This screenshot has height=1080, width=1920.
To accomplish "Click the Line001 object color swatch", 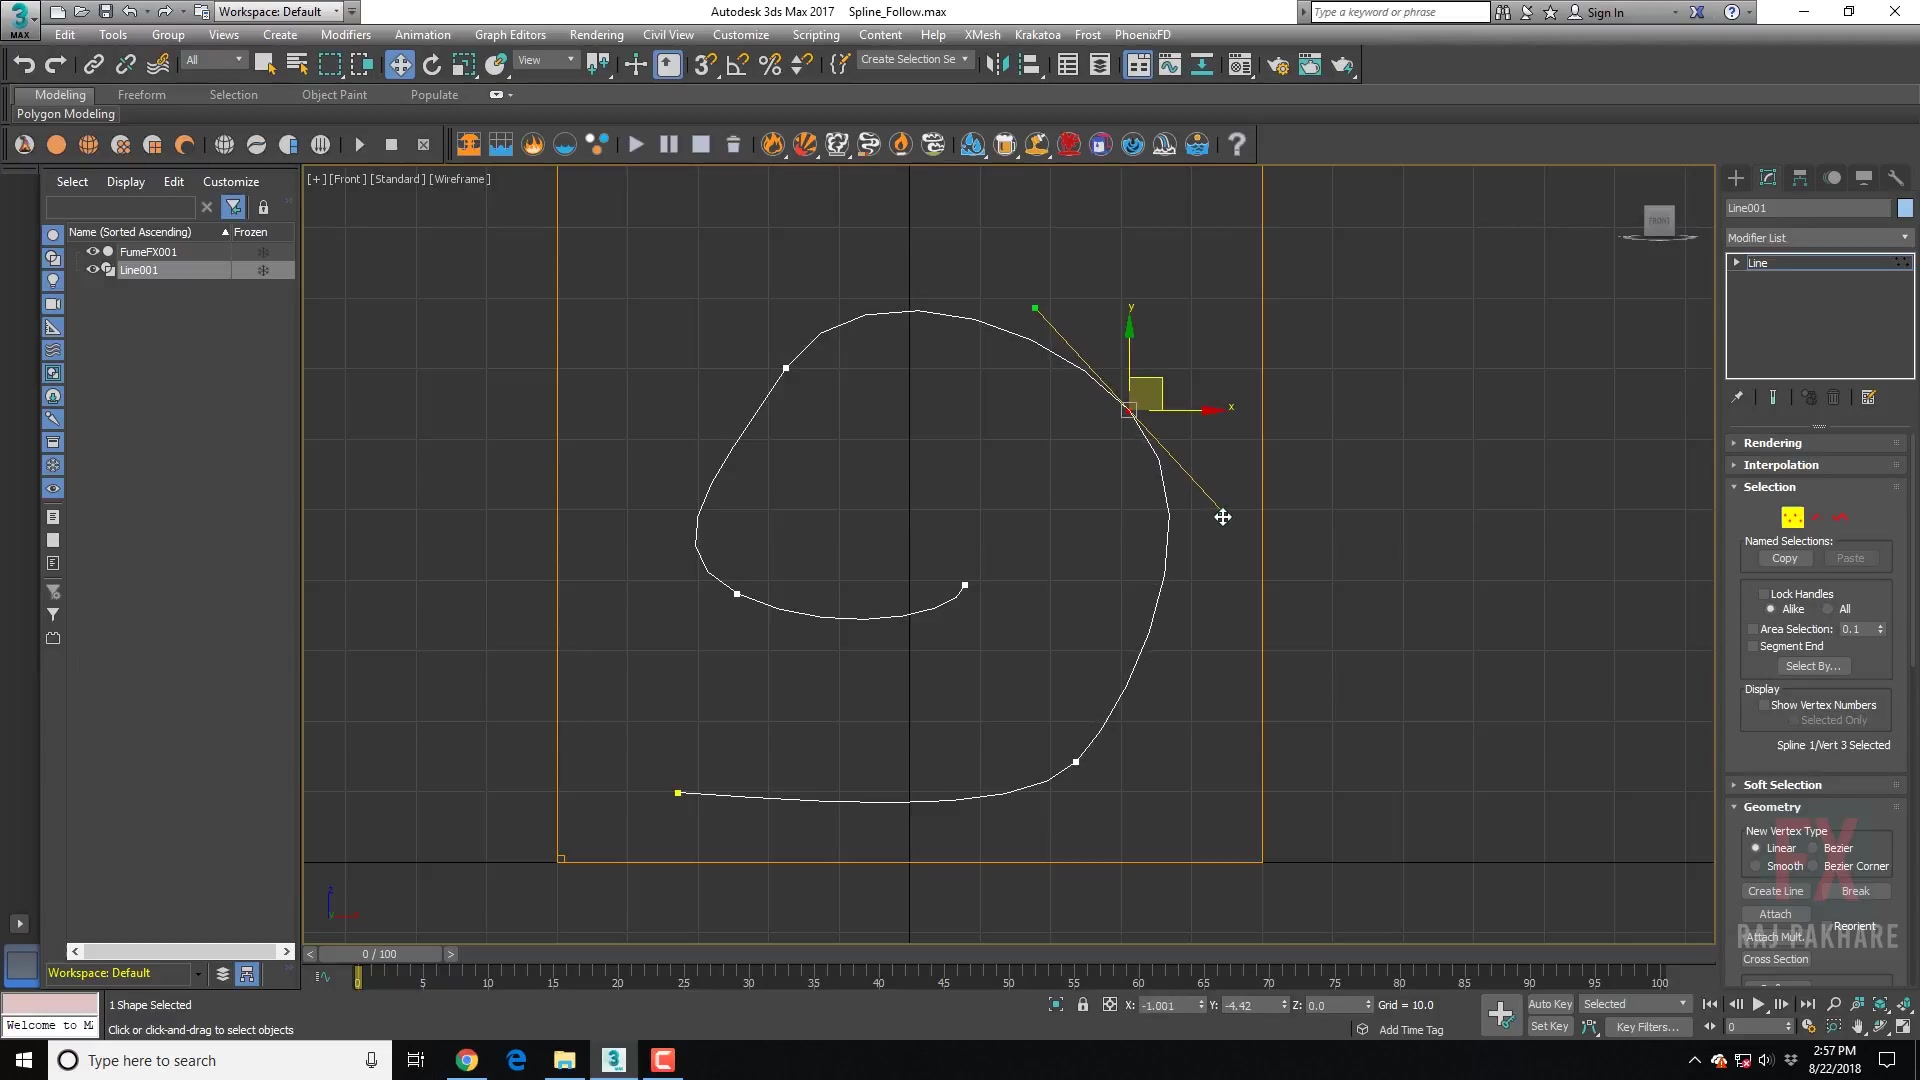I will (1905, 208).
